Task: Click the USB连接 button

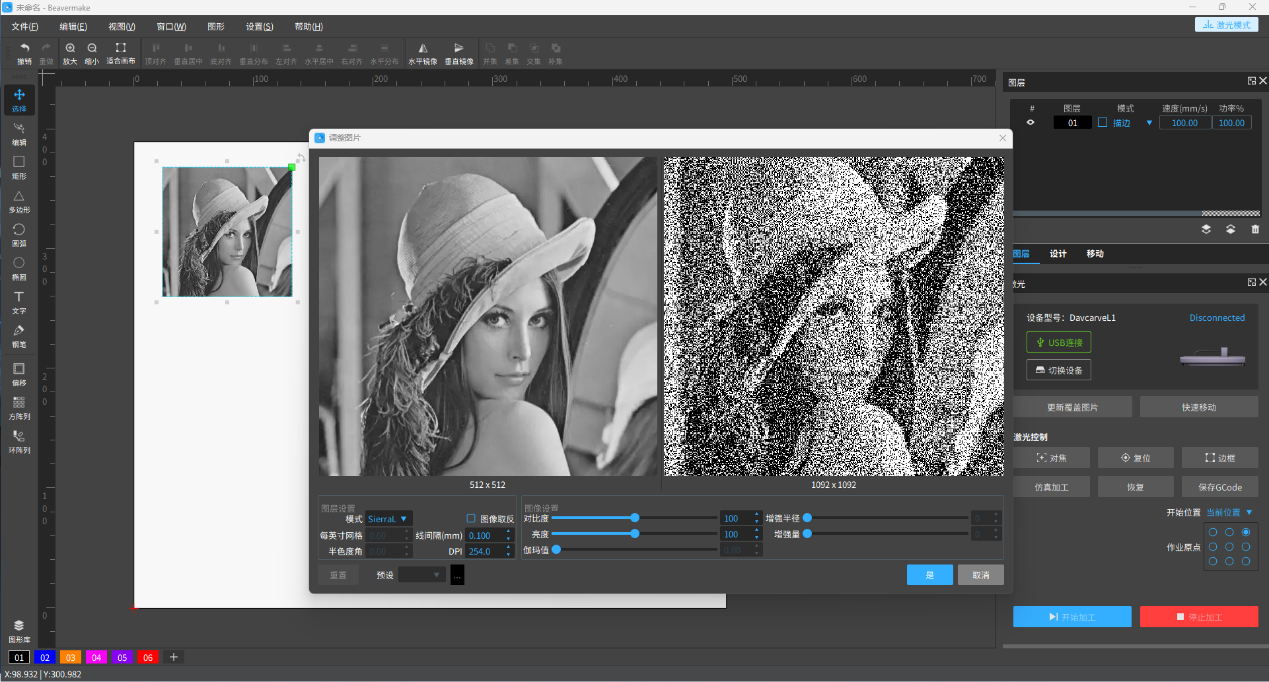Action: click(x=1058, y=342)
